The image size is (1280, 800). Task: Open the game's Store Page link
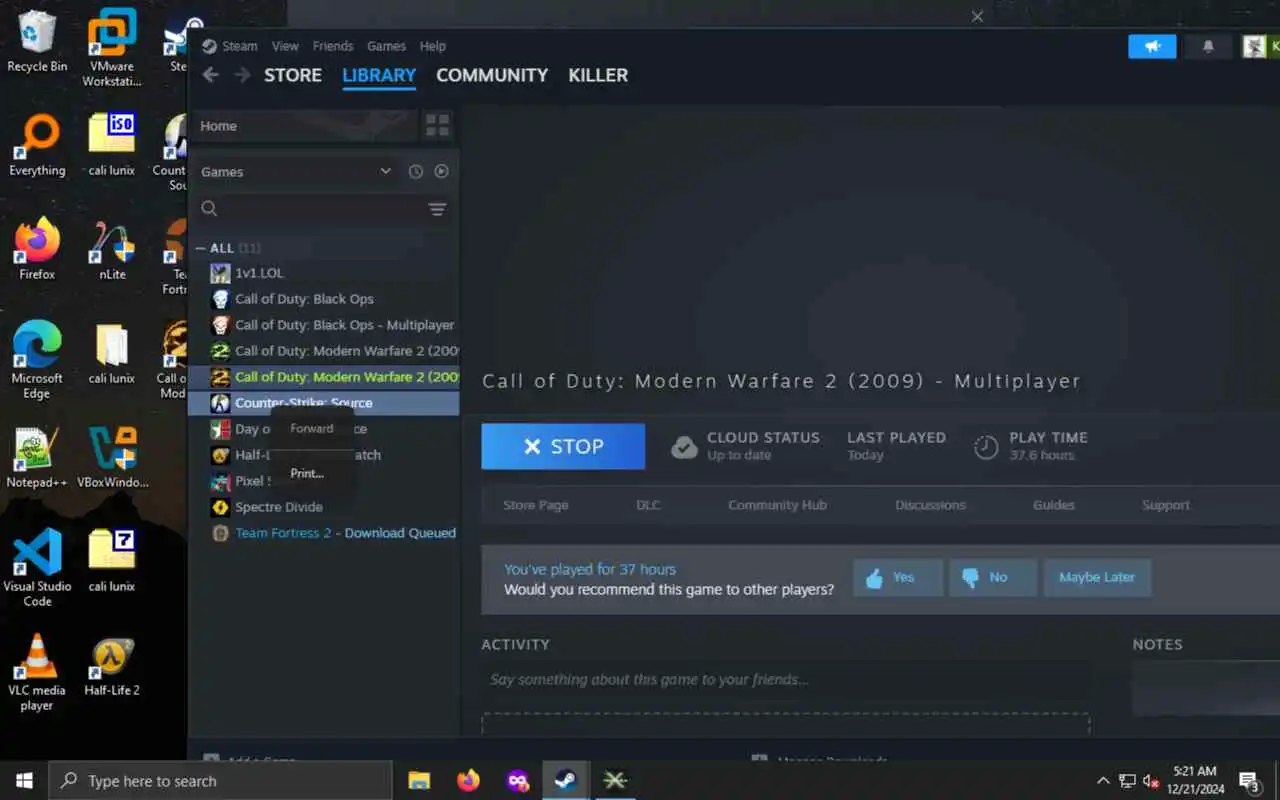click(x=536, y=505)
